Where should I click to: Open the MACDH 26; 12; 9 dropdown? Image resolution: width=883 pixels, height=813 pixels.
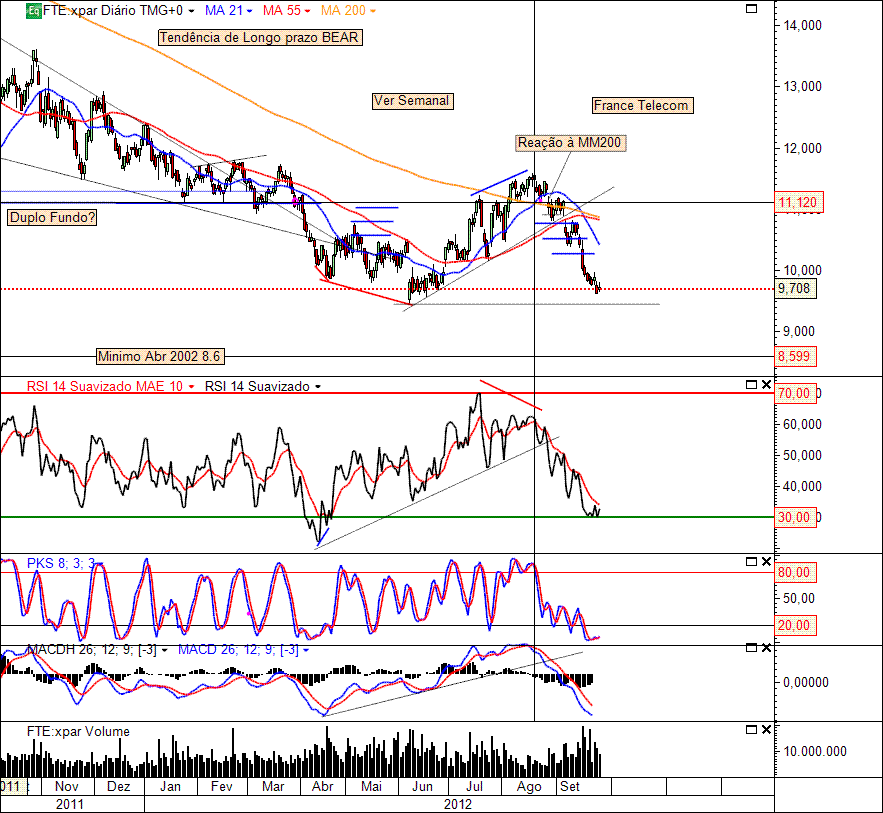click(x=164, y=650)
